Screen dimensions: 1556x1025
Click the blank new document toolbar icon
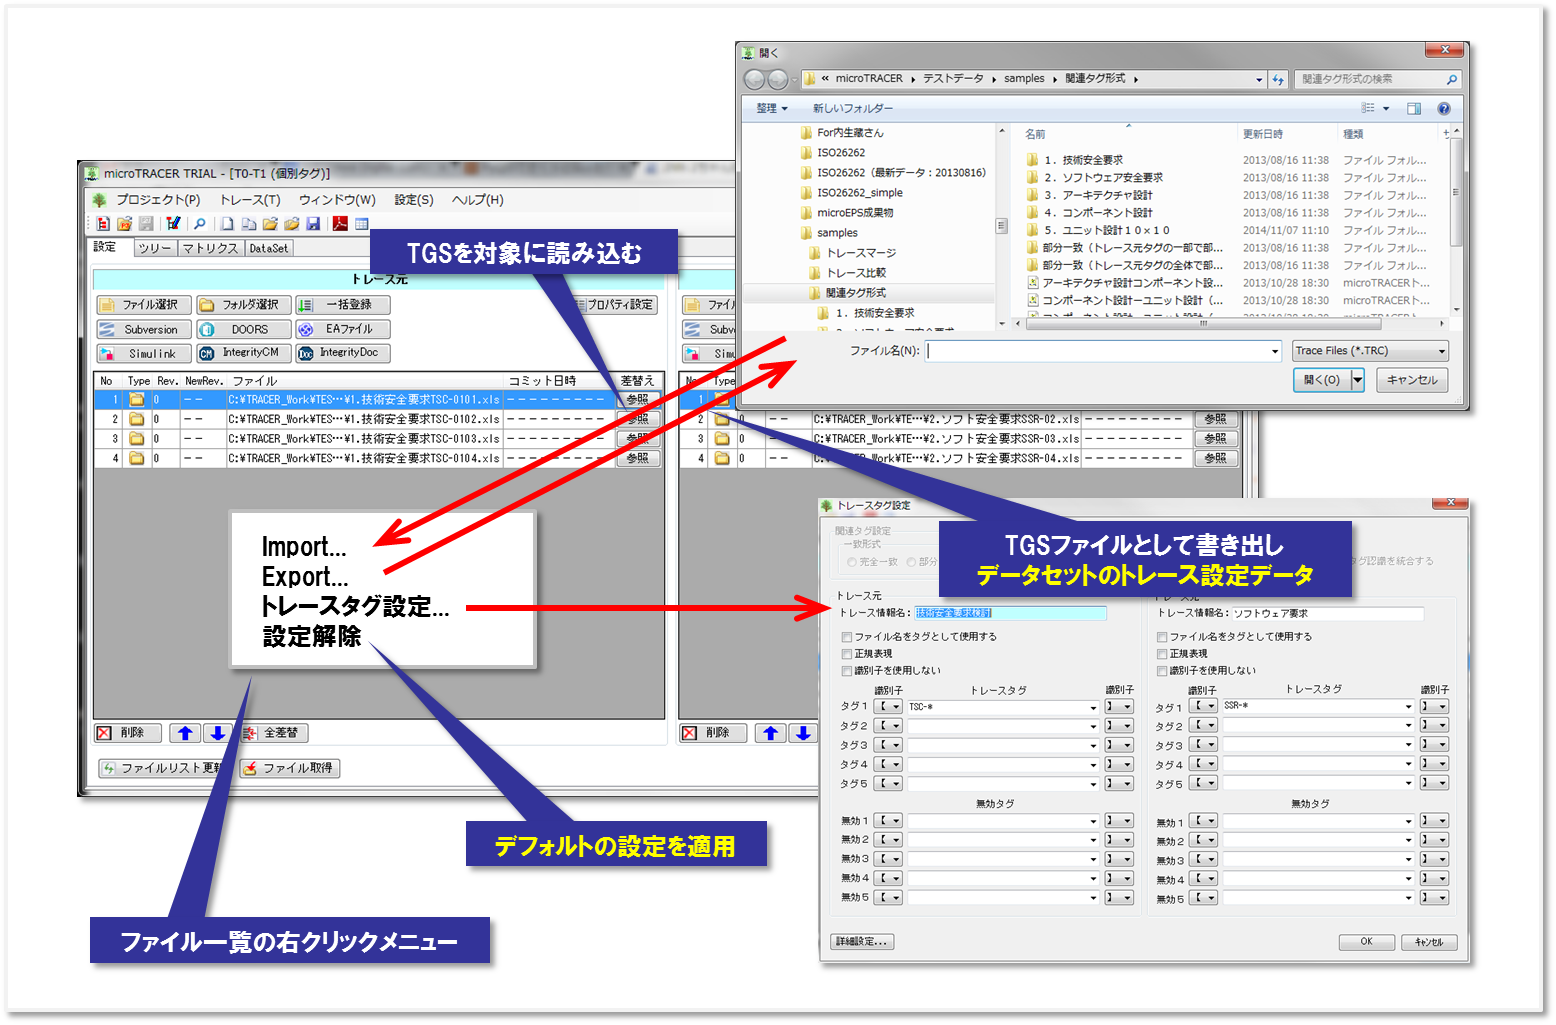[228, 224]
